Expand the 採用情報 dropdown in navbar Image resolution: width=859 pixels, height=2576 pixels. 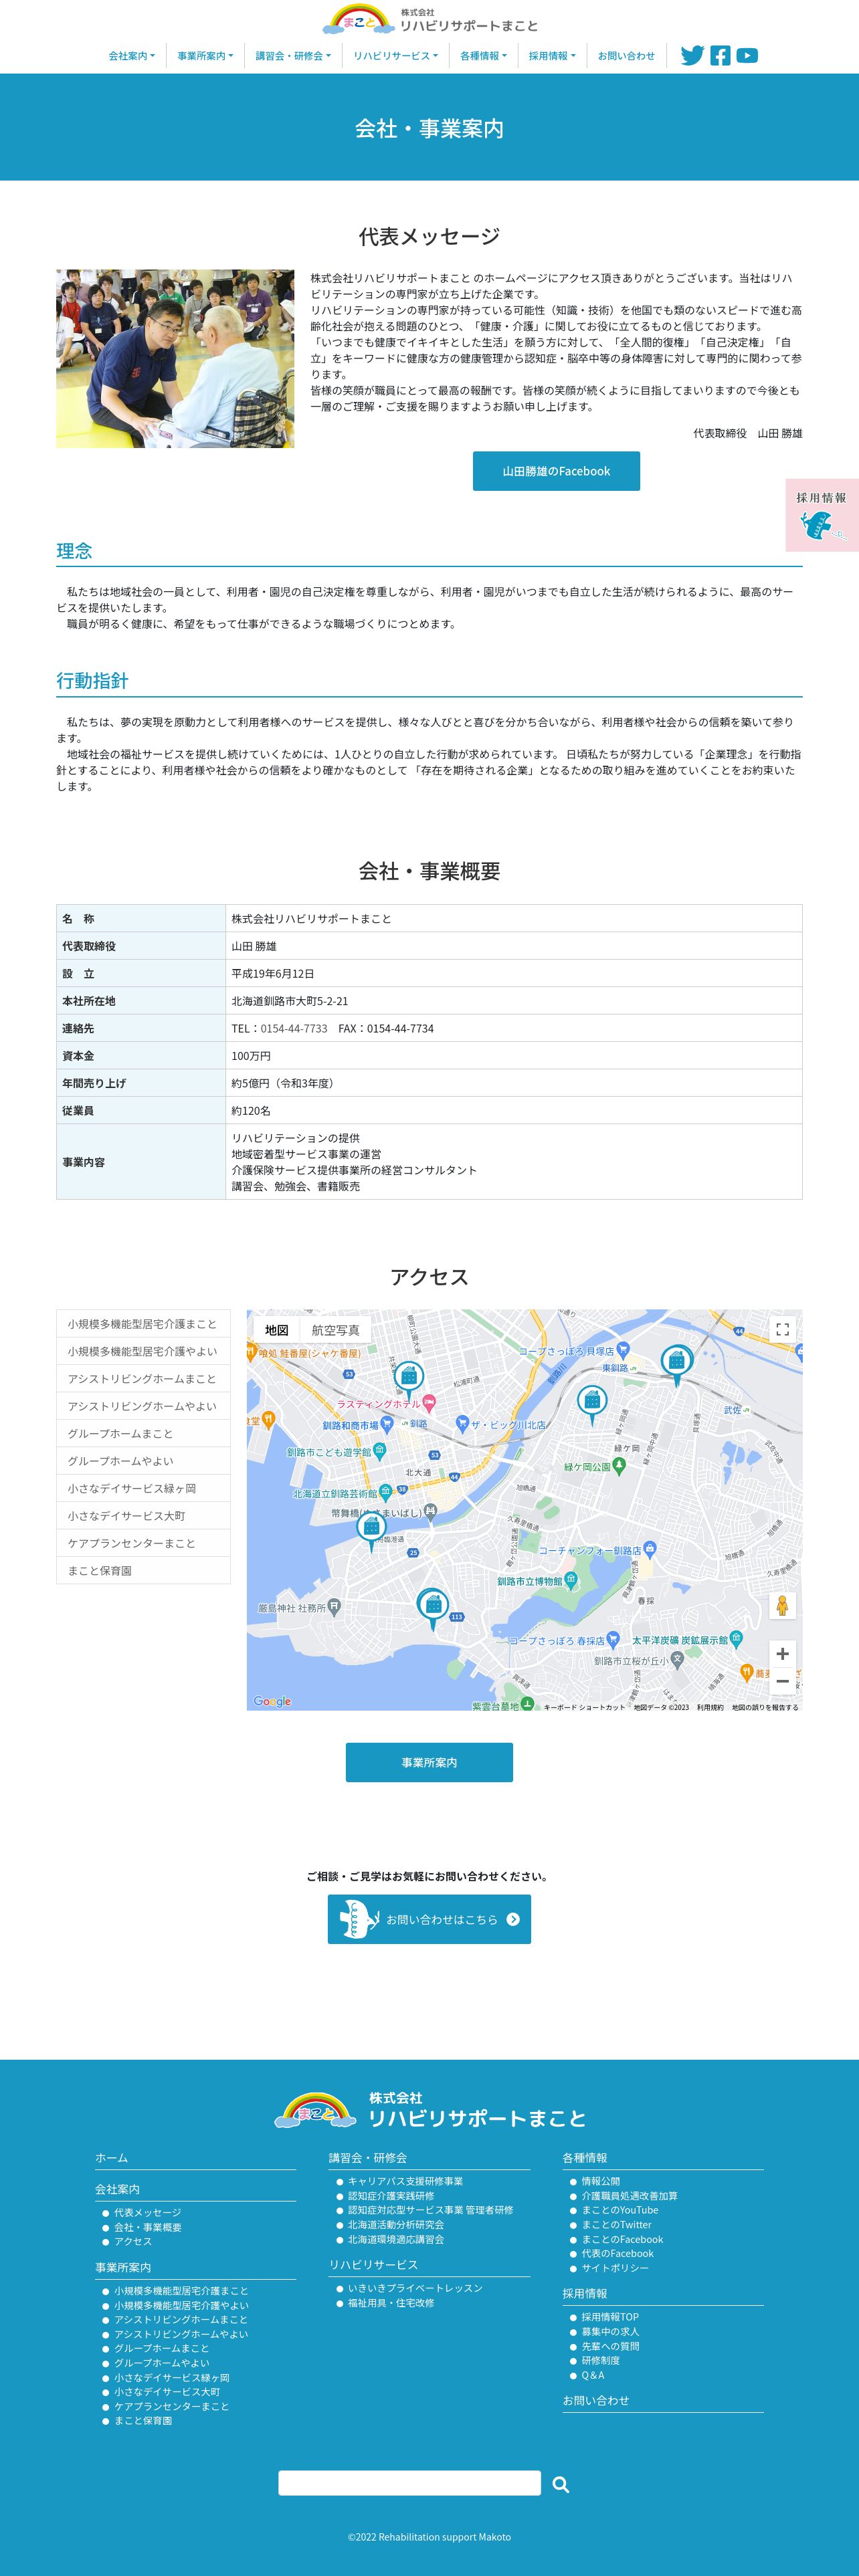coord(552,56)
